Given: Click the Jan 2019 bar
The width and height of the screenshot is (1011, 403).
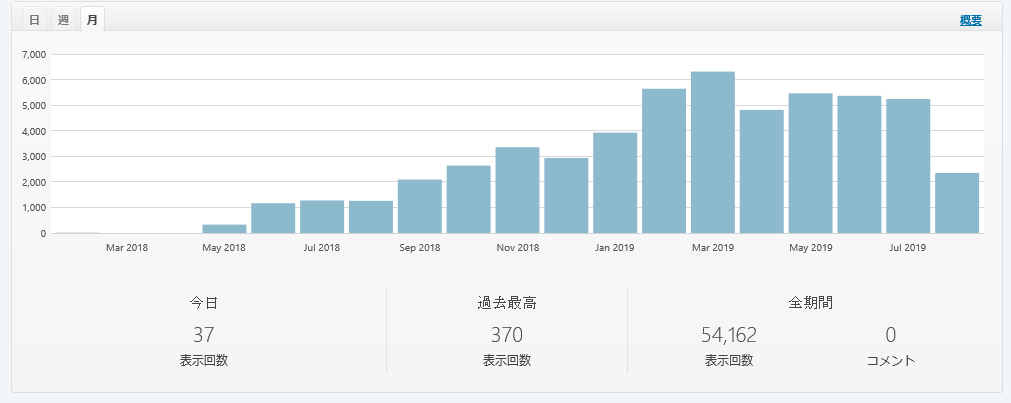Looking at the screenshot, I should click(x=615, y=183).
